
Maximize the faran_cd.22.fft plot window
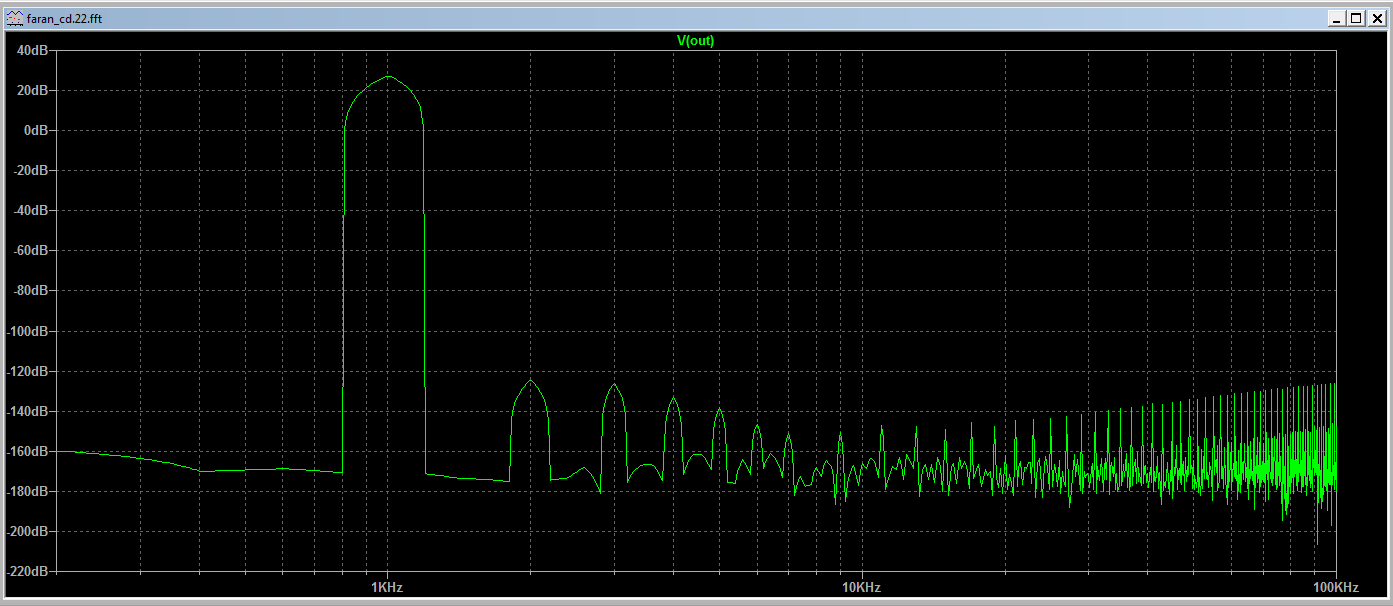(1356, 18)
